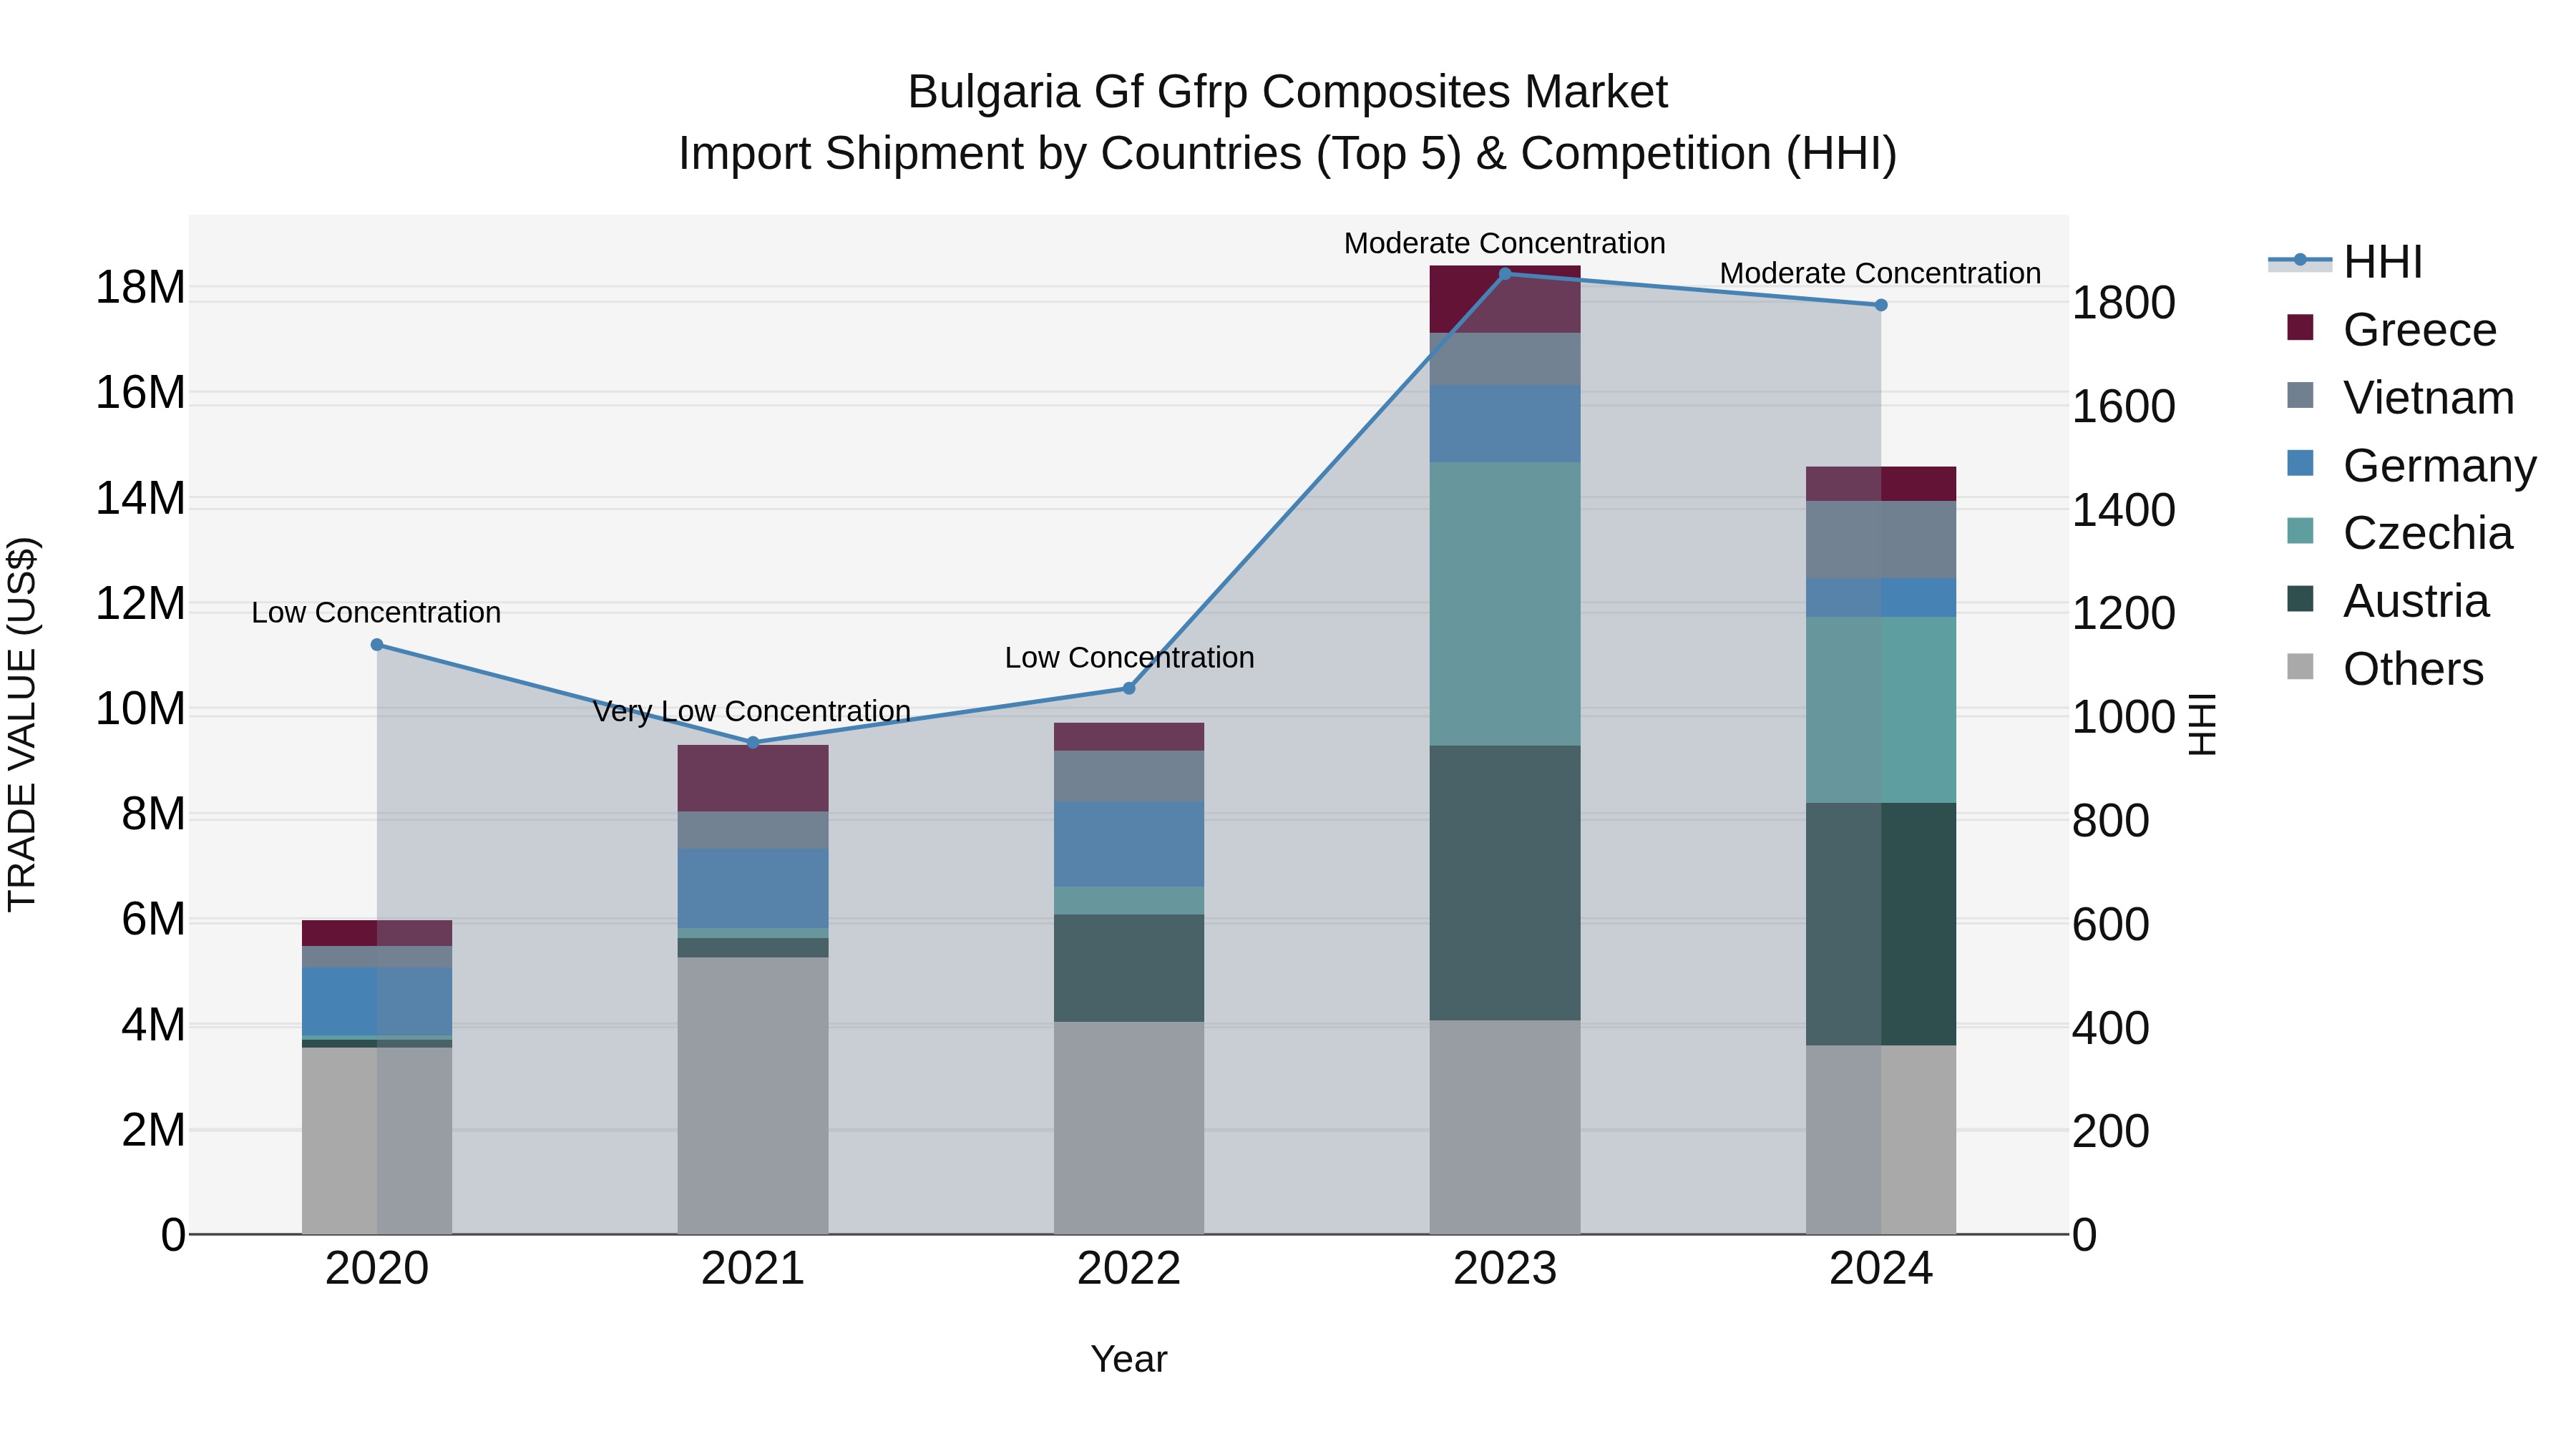Viewport: 2576px width, 1449px height.
Task: Click the 2021 x-axis label
Action: point(753,1269)
